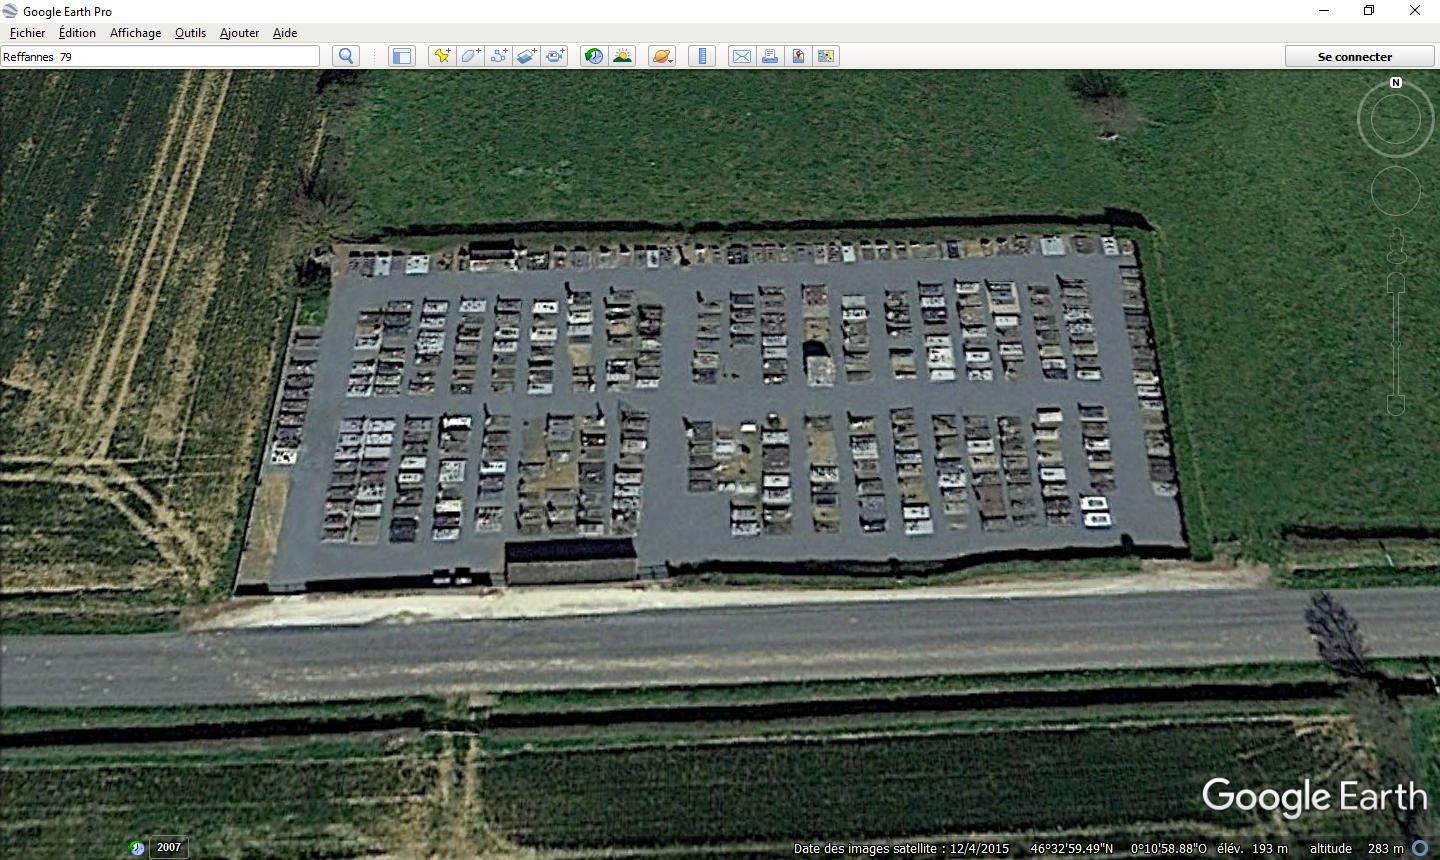Click the longitude 0°10'58.88"O readout
This screenshot has height=860, width=1440.
coord(1168,848)
